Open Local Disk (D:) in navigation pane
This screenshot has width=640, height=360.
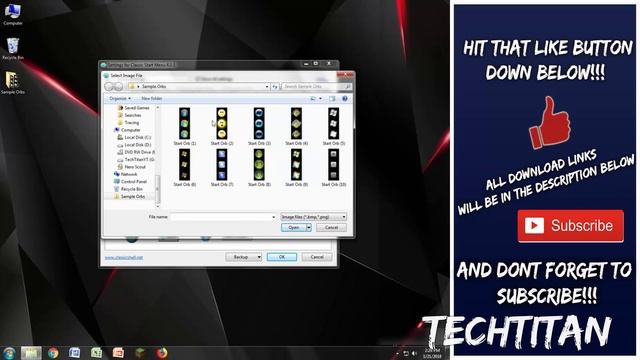(134, 144)
